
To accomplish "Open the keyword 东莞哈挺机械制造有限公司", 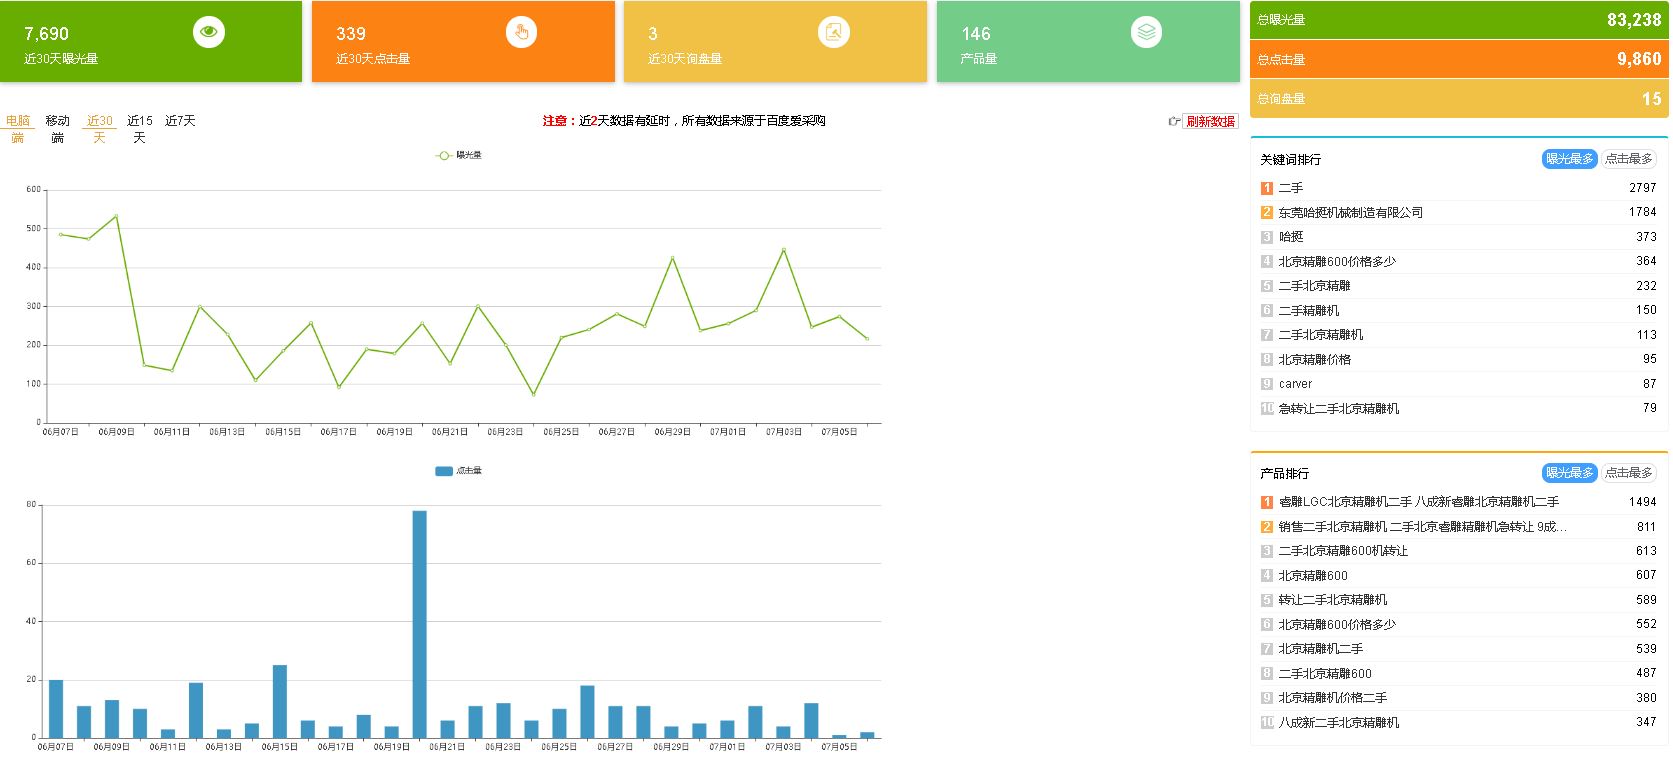I will (x=1350, y=213).
